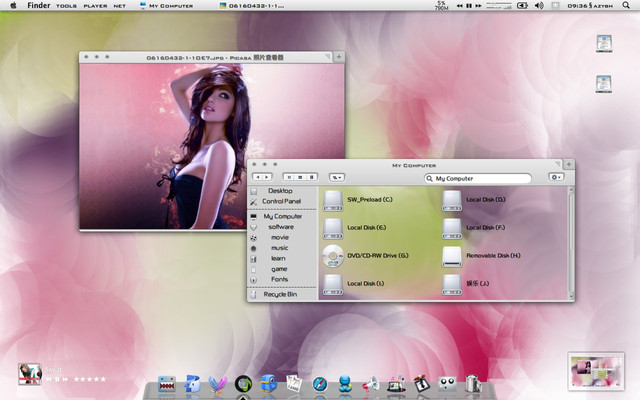Click the back navigation arrow in My Computer
Viewport: 640px width, 400px height.
tap(258, 177)
